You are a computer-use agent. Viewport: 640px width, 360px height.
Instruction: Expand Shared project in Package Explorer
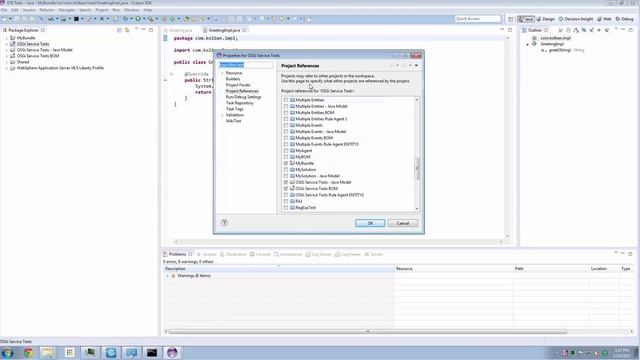tap(7, 62)
